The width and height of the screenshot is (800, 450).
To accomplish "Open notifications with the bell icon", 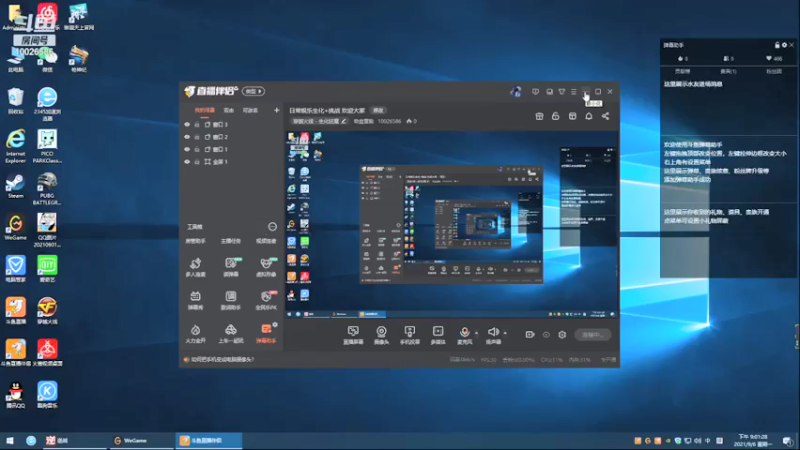I will [589, 116].
